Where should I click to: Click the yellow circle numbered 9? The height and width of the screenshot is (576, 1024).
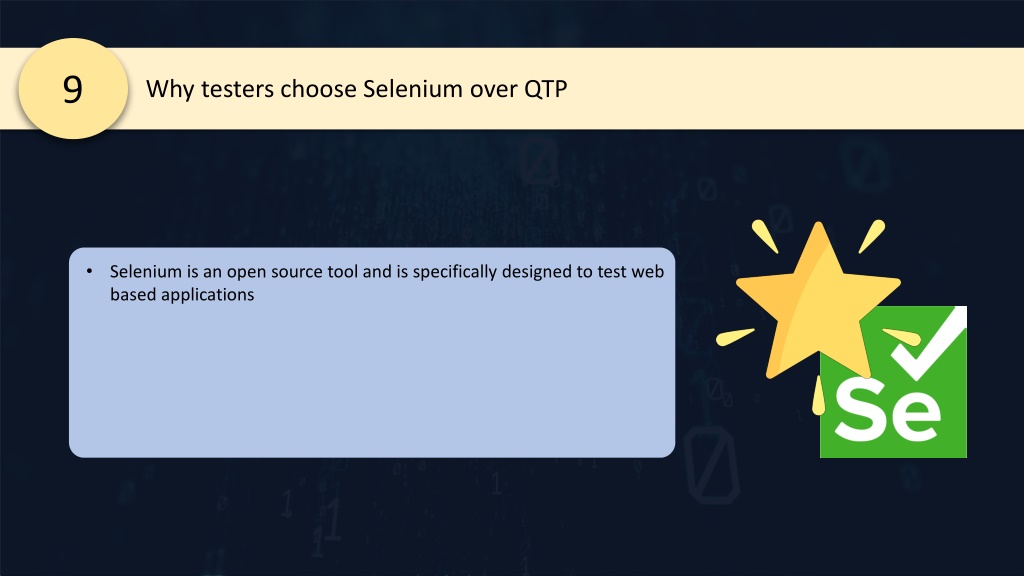click(x=72, y=88)
